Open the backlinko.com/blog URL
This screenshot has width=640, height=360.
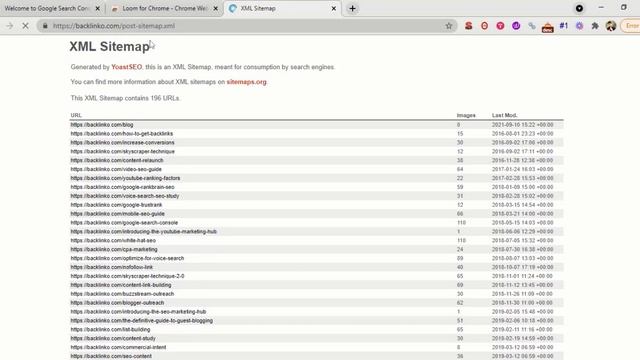[x=102, y=124]
